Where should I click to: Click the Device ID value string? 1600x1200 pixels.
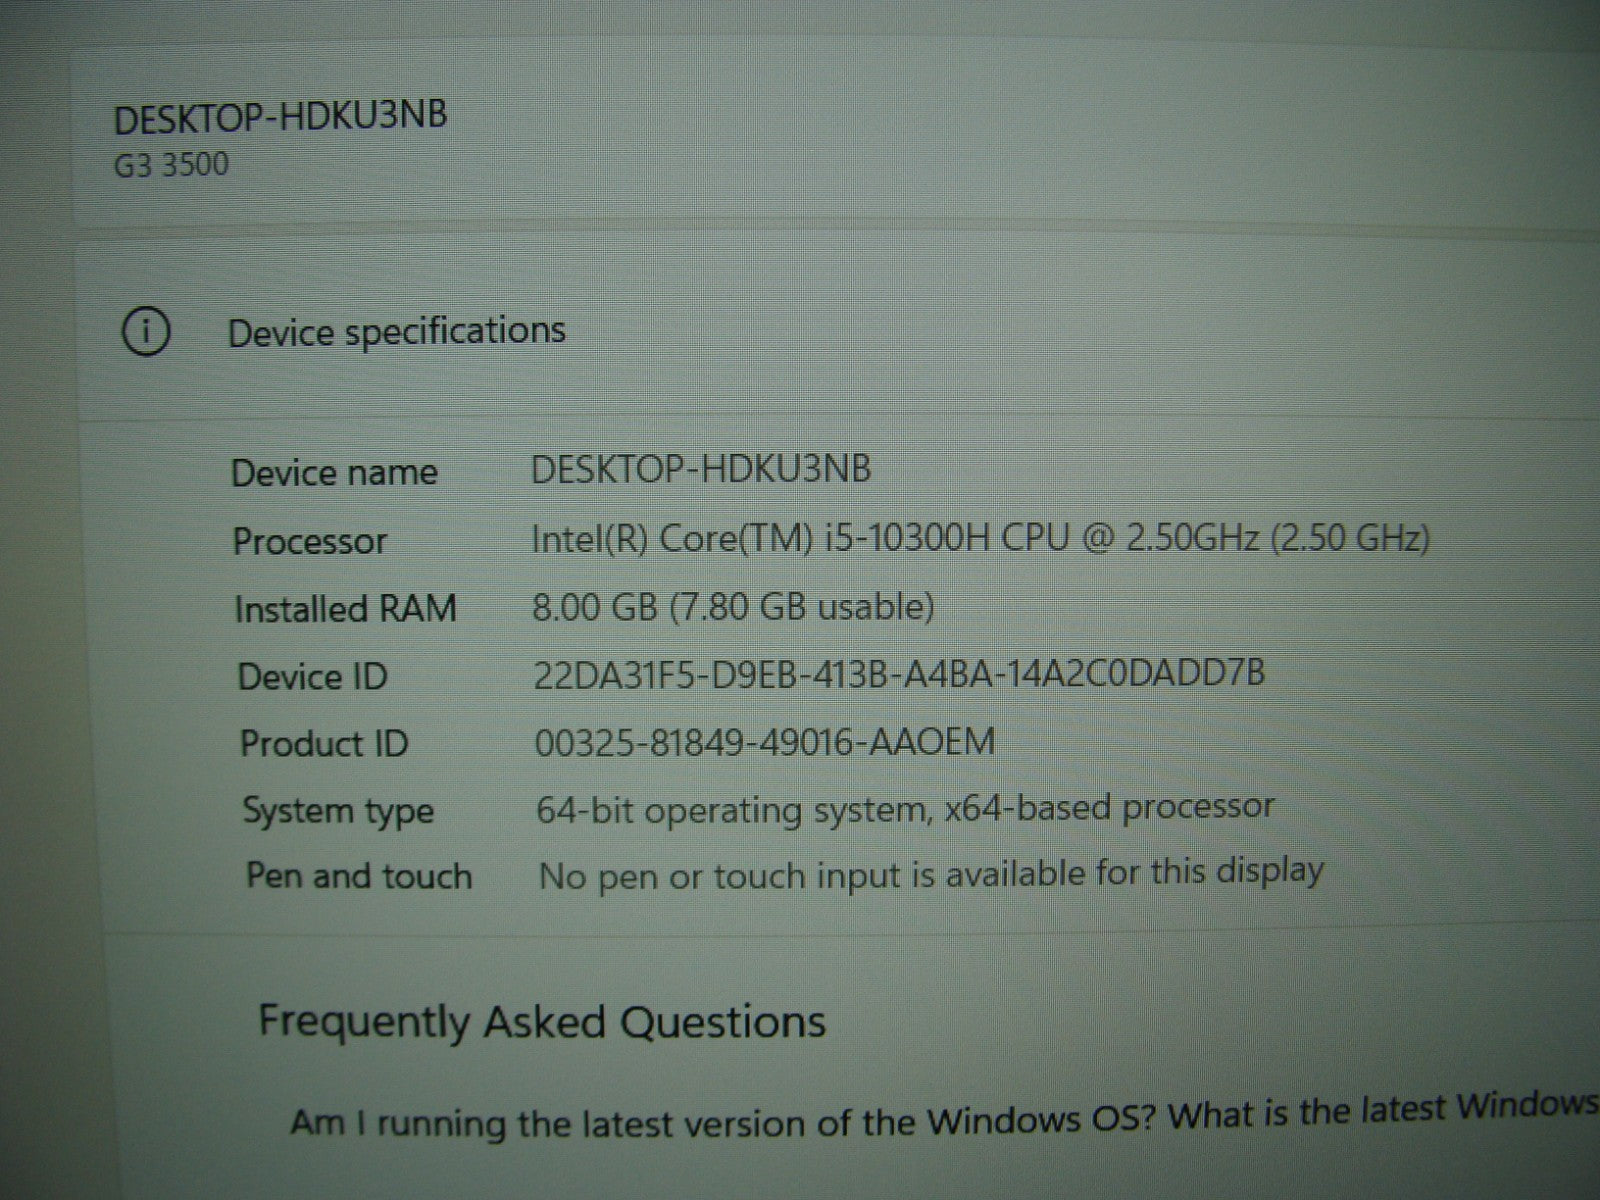(900, 673)
